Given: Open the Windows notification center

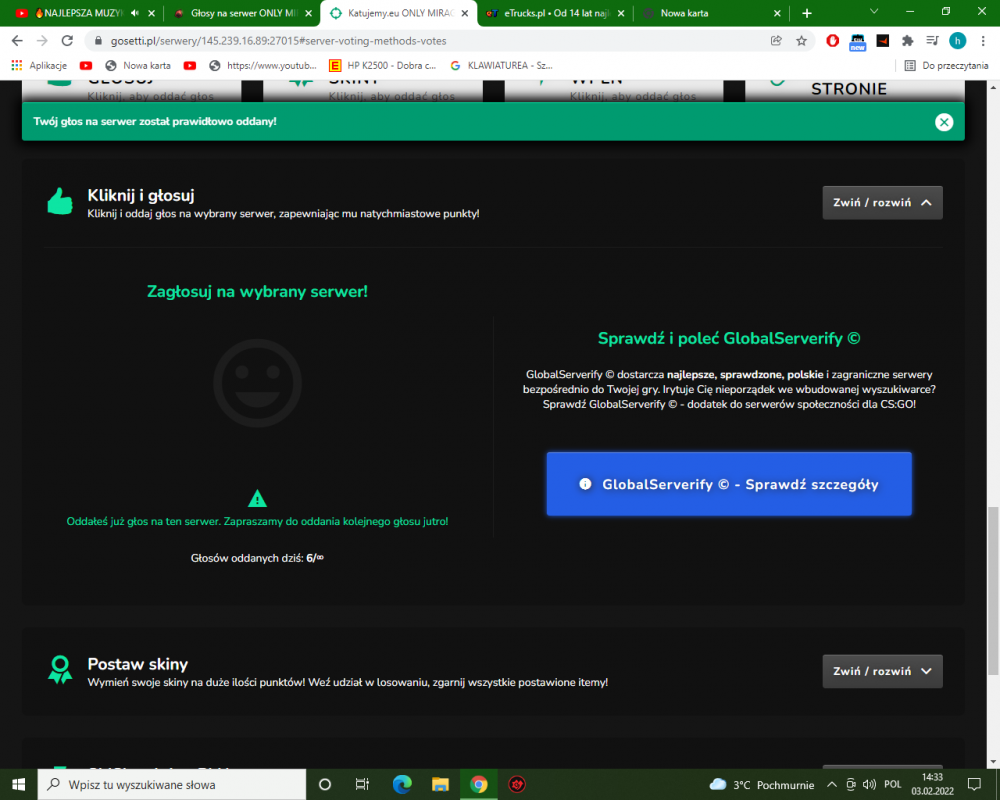Looking at the screenshot, I should (x=974, y=784).
